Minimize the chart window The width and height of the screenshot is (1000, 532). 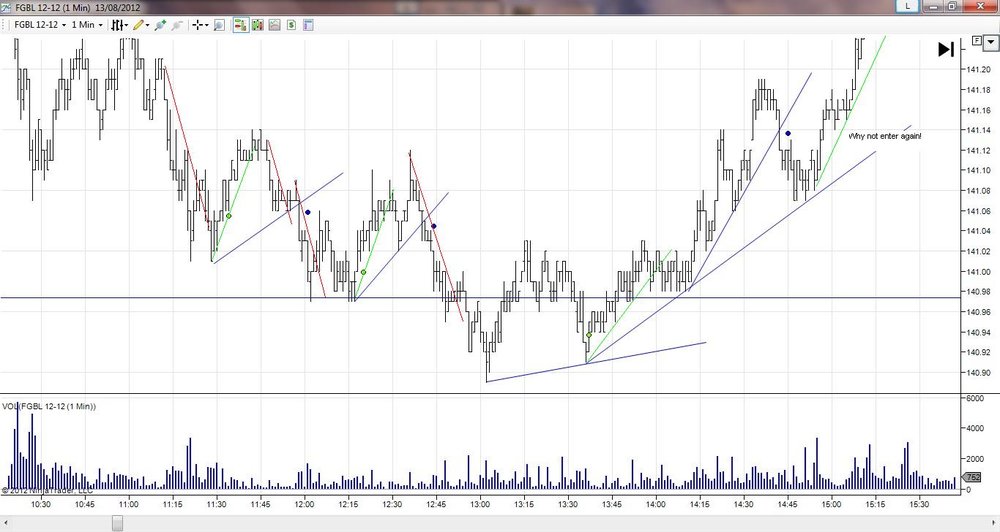point(934,6)
